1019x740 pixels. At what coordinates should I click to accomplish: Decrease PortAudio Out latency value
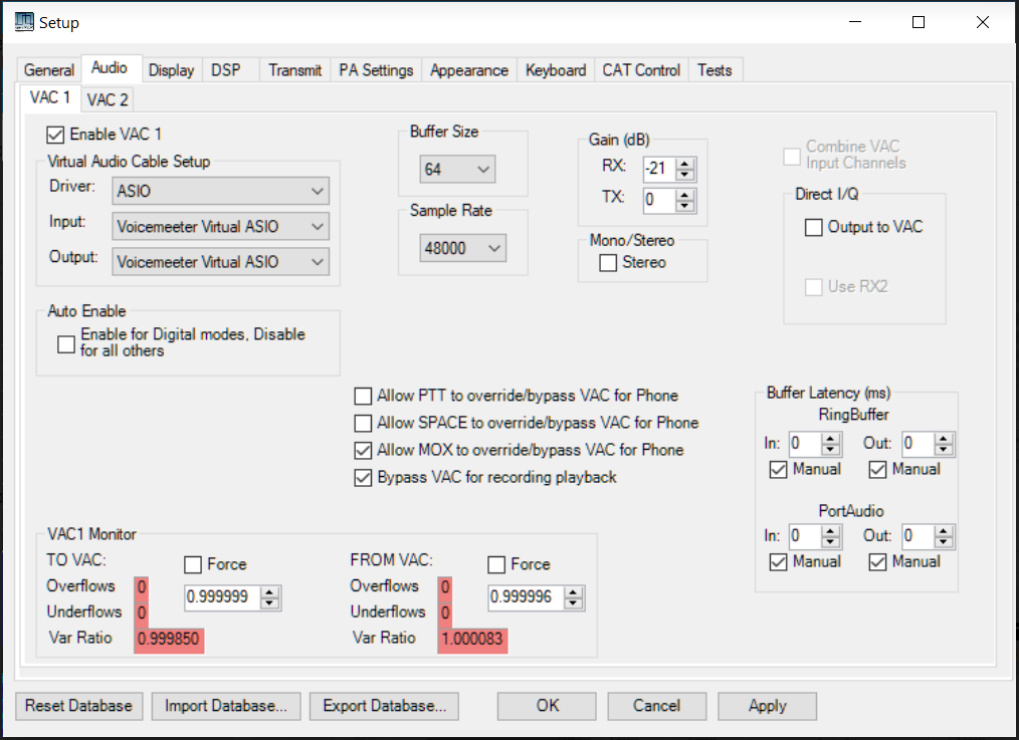(944, 542)
